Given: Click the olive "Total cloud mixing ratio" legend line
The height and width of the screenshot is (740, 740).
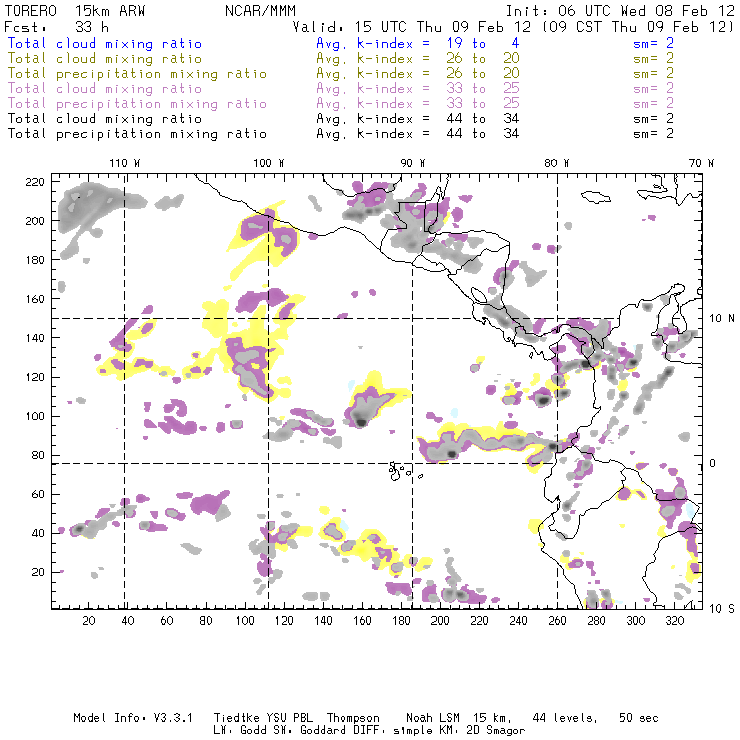Looking at the screenshot, I should 105,59.
